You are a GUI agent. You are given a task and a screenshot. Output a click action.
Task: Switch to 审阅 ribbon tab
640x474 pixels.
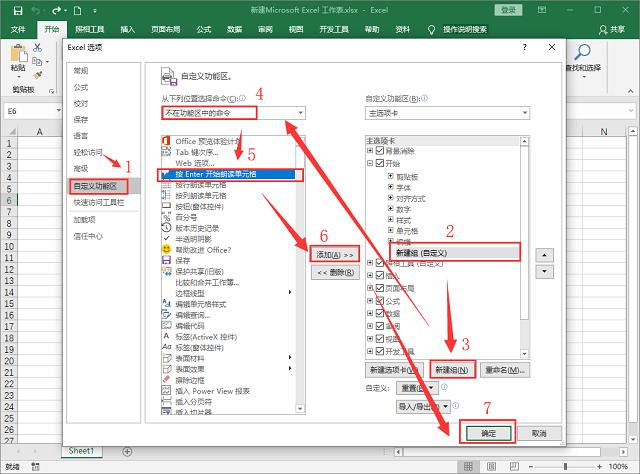click(x=265, y=29)
